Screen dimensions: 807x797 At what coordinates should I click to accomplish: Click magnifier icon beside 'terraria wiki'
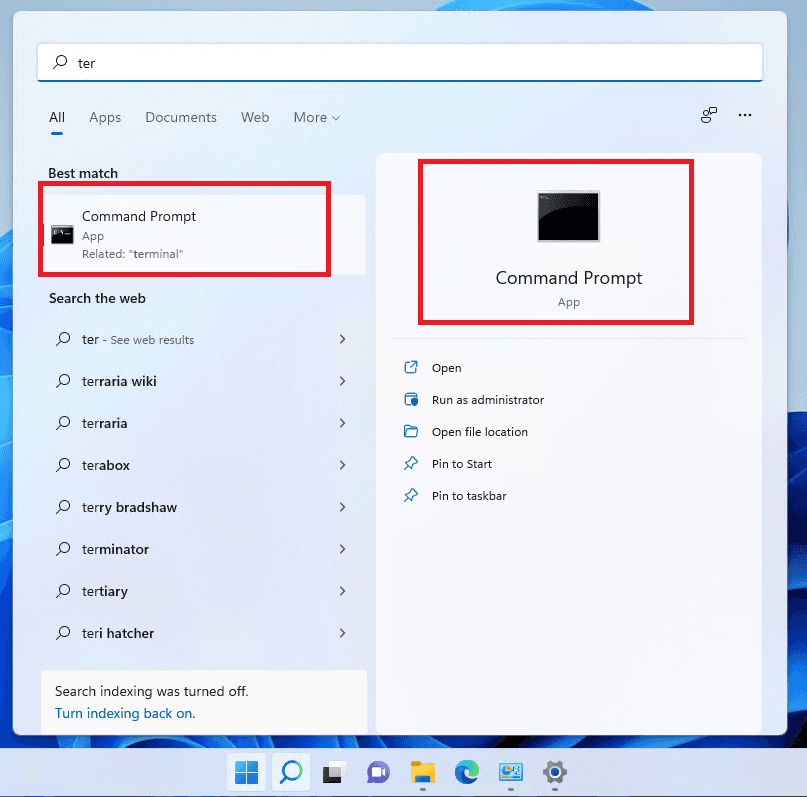point(63,381)
